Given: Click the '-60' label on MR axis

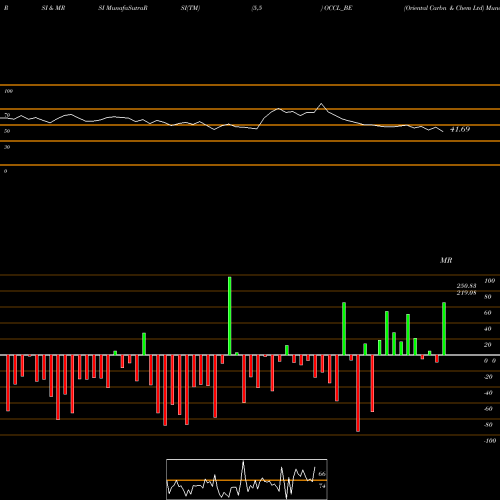Looking at the screenshot, I should 488,409.
